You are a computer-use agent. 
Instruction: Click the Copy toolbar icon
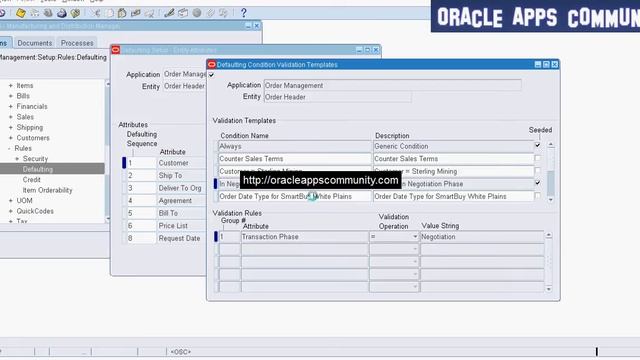pos(110,13)
